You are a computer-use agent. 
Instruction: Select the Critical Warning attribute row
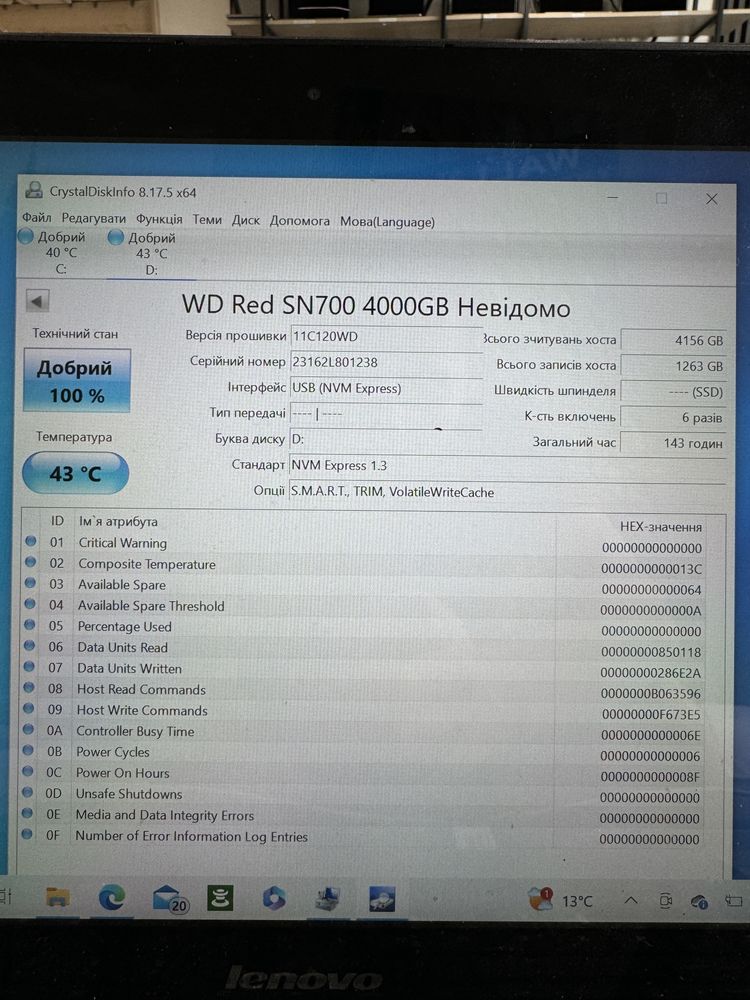pos(365,545)
